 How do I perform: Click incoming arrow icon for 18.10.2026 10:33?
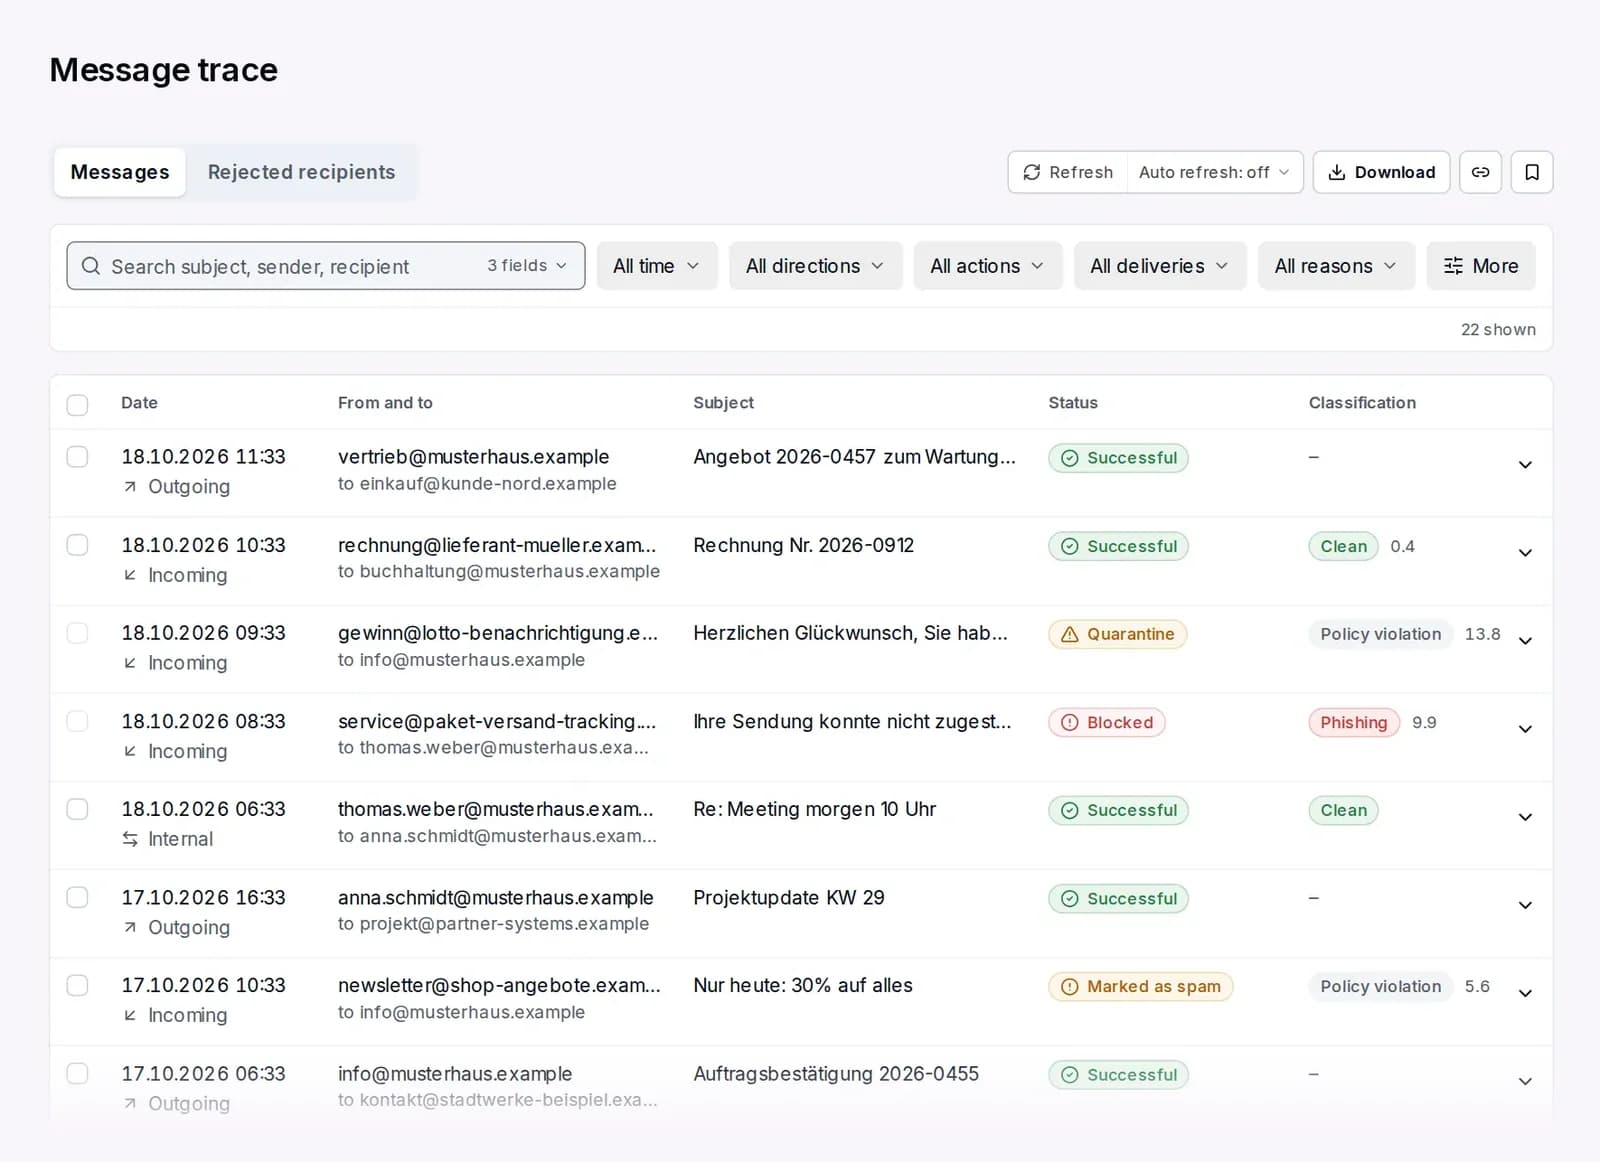pos(130,575)
